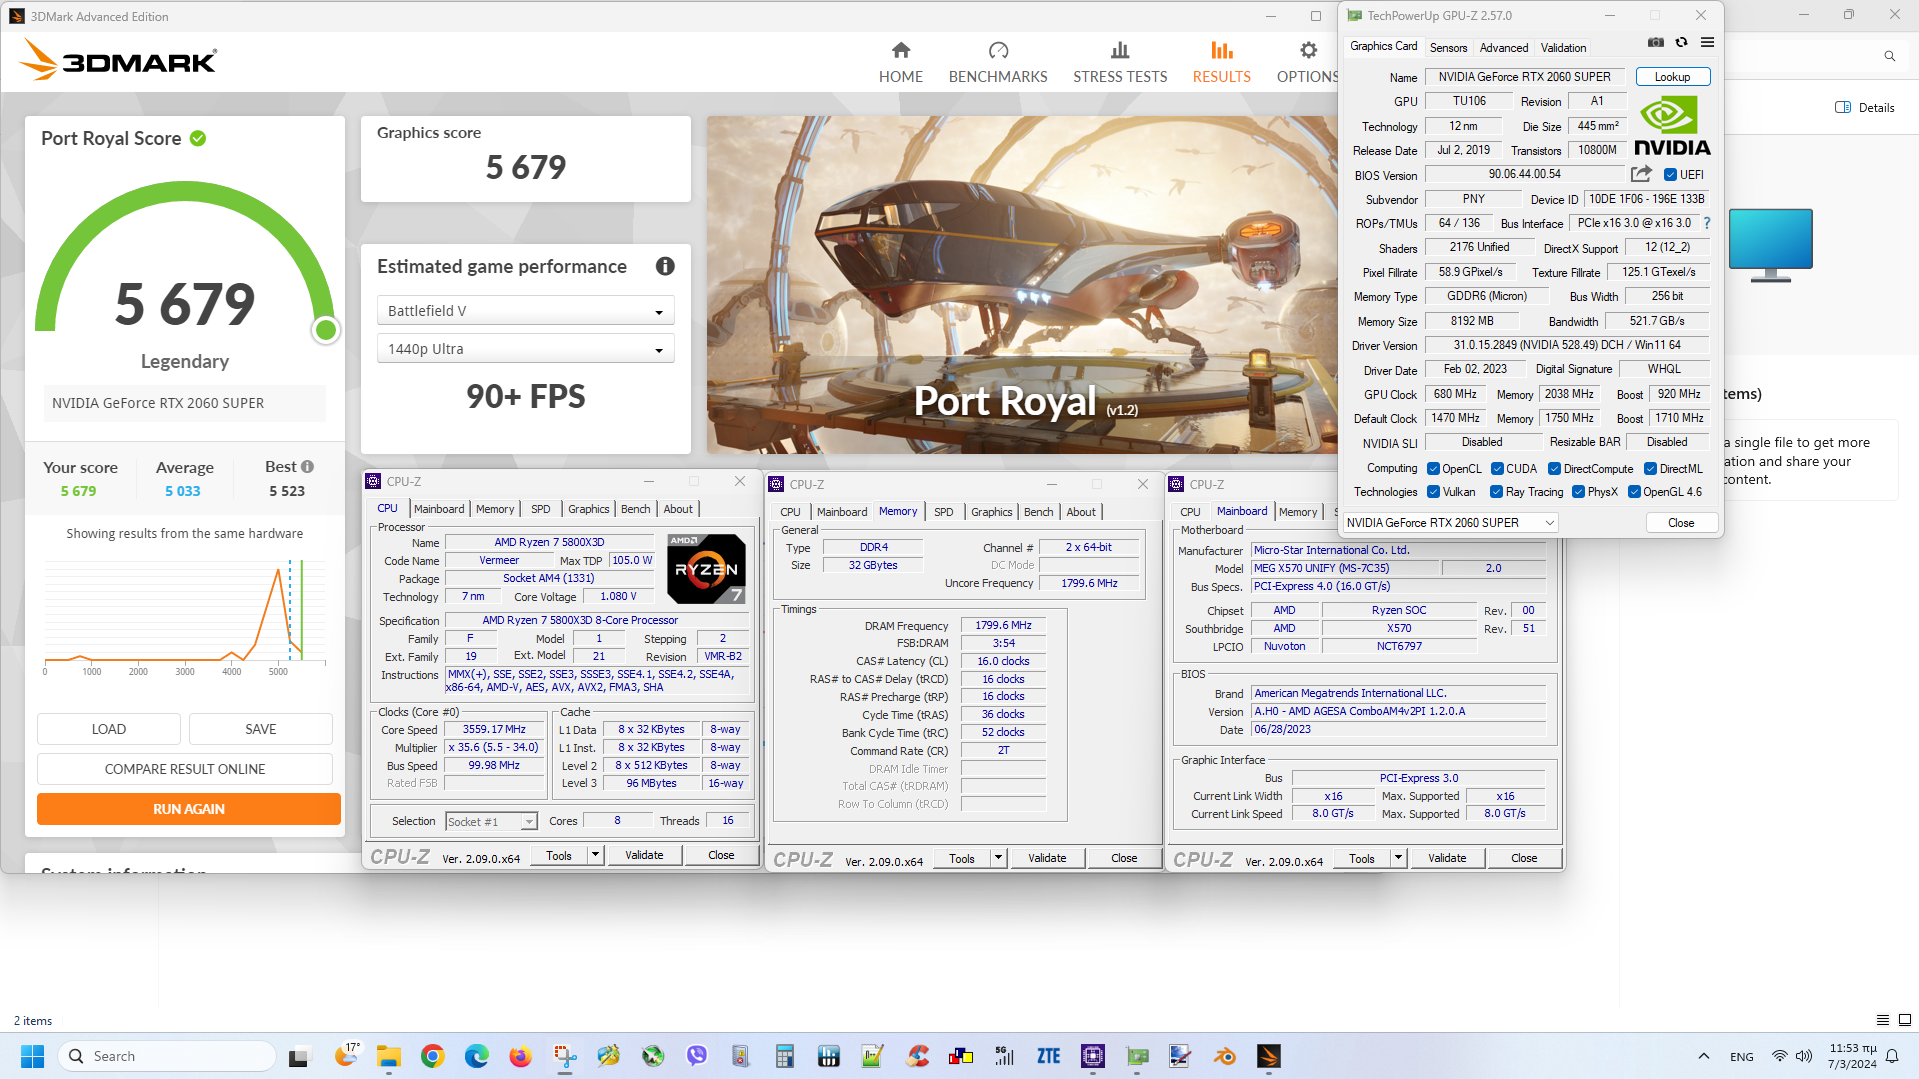
Task: Switch to Sensors tab in GPU-Z
Action: click(1448, 47)
